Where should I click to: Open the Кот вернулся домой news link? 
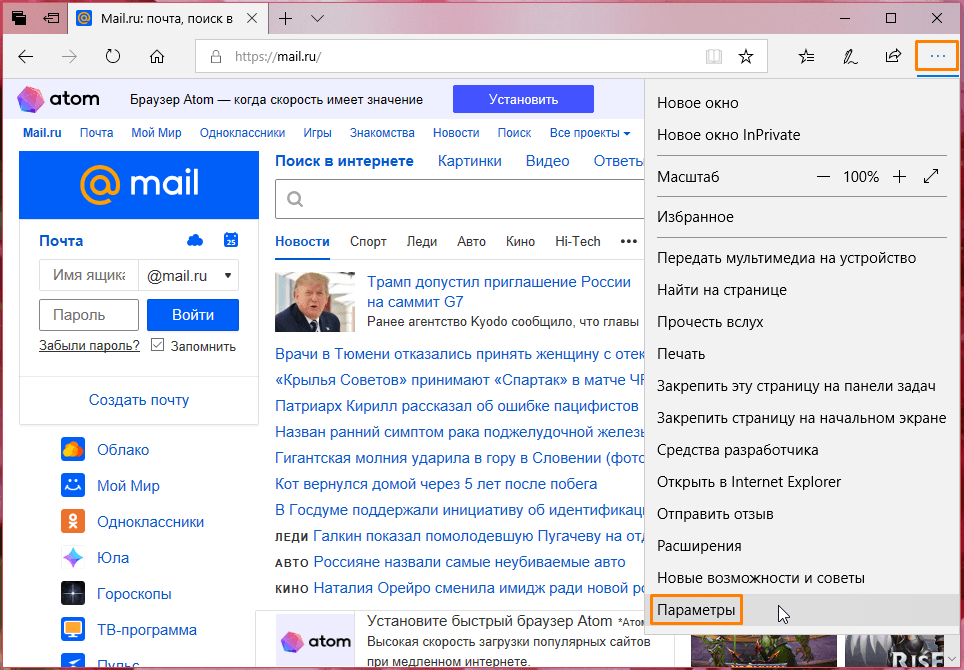(436, 484)
